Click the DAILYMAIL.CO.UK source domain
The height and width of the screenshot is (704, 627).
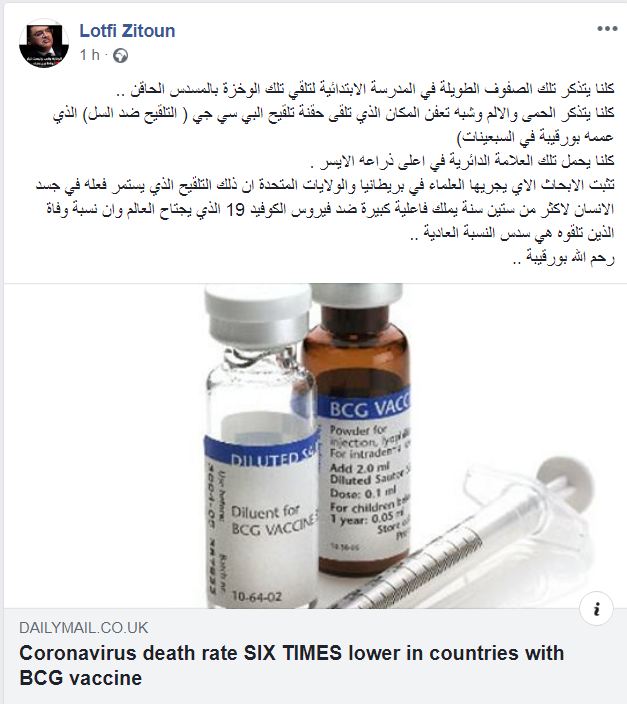tap(84, 628)
